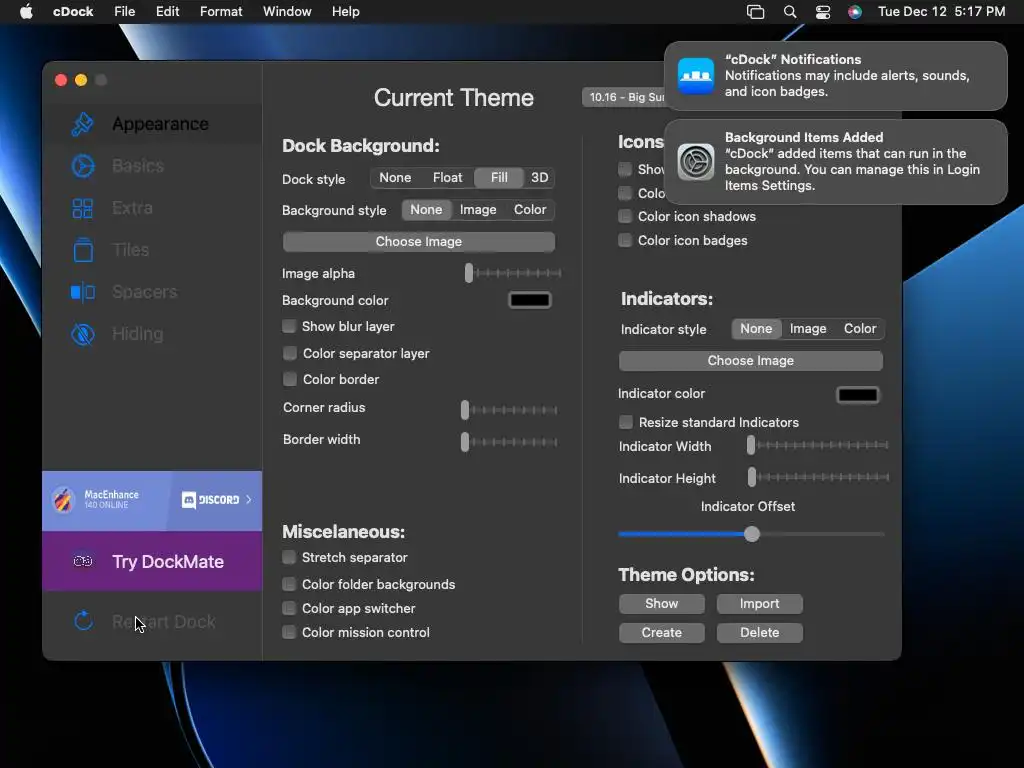
Task: Click the Siri icon in menu bar
Action: 855,12
